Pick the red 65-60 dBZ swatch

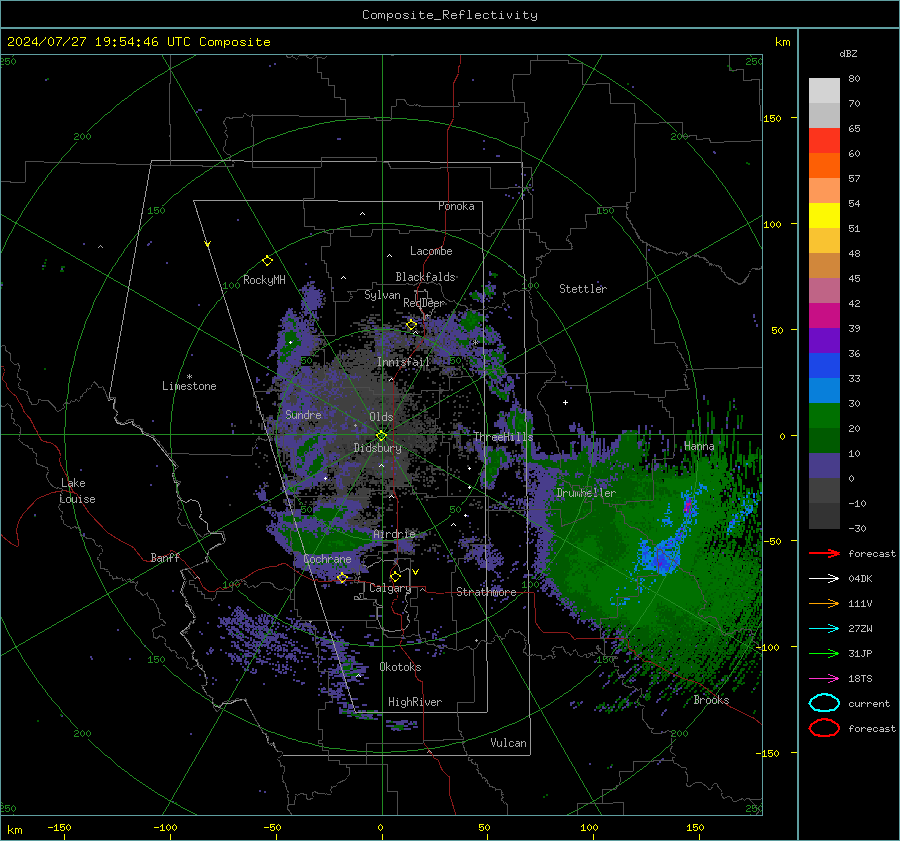[824, 140]
